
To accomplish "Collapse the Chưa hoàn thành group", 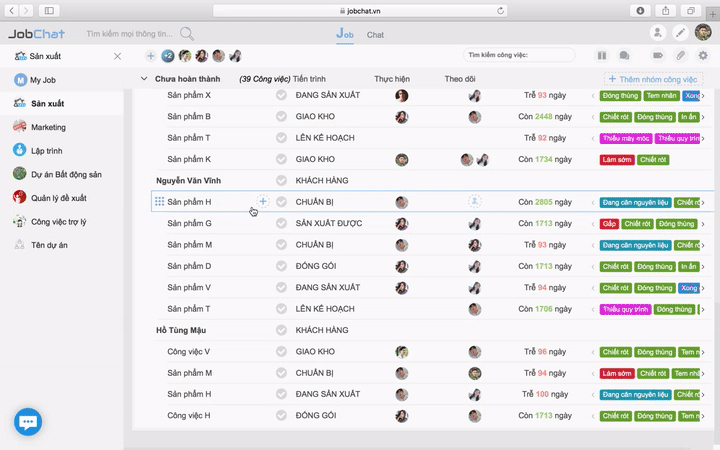I will 144,79.
